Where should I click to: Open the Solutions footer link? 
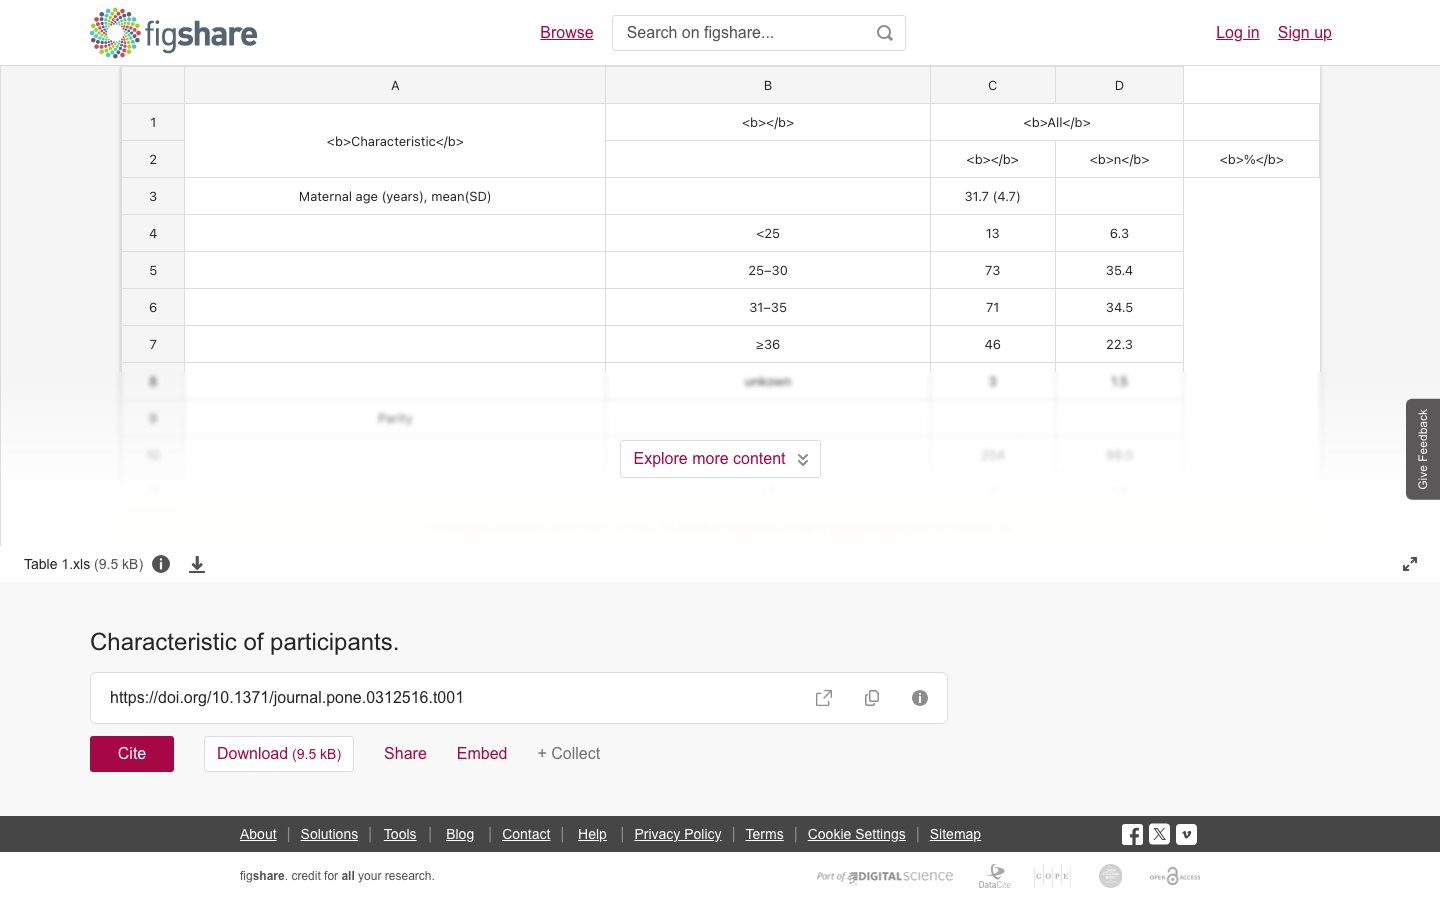(329, 834)
